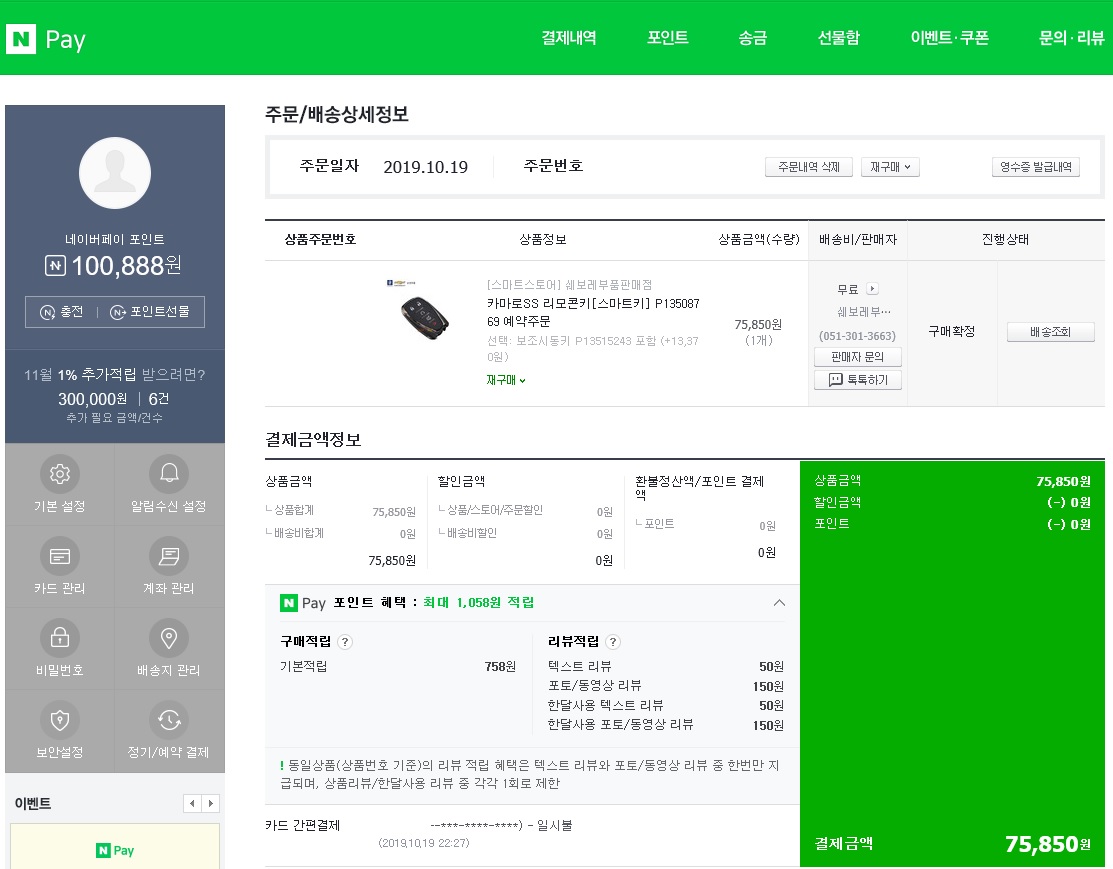Open the 이벤트·쿠폰 menu
Screen dimensions: 1113x869
pyautogui.click(x=950, y=38)
